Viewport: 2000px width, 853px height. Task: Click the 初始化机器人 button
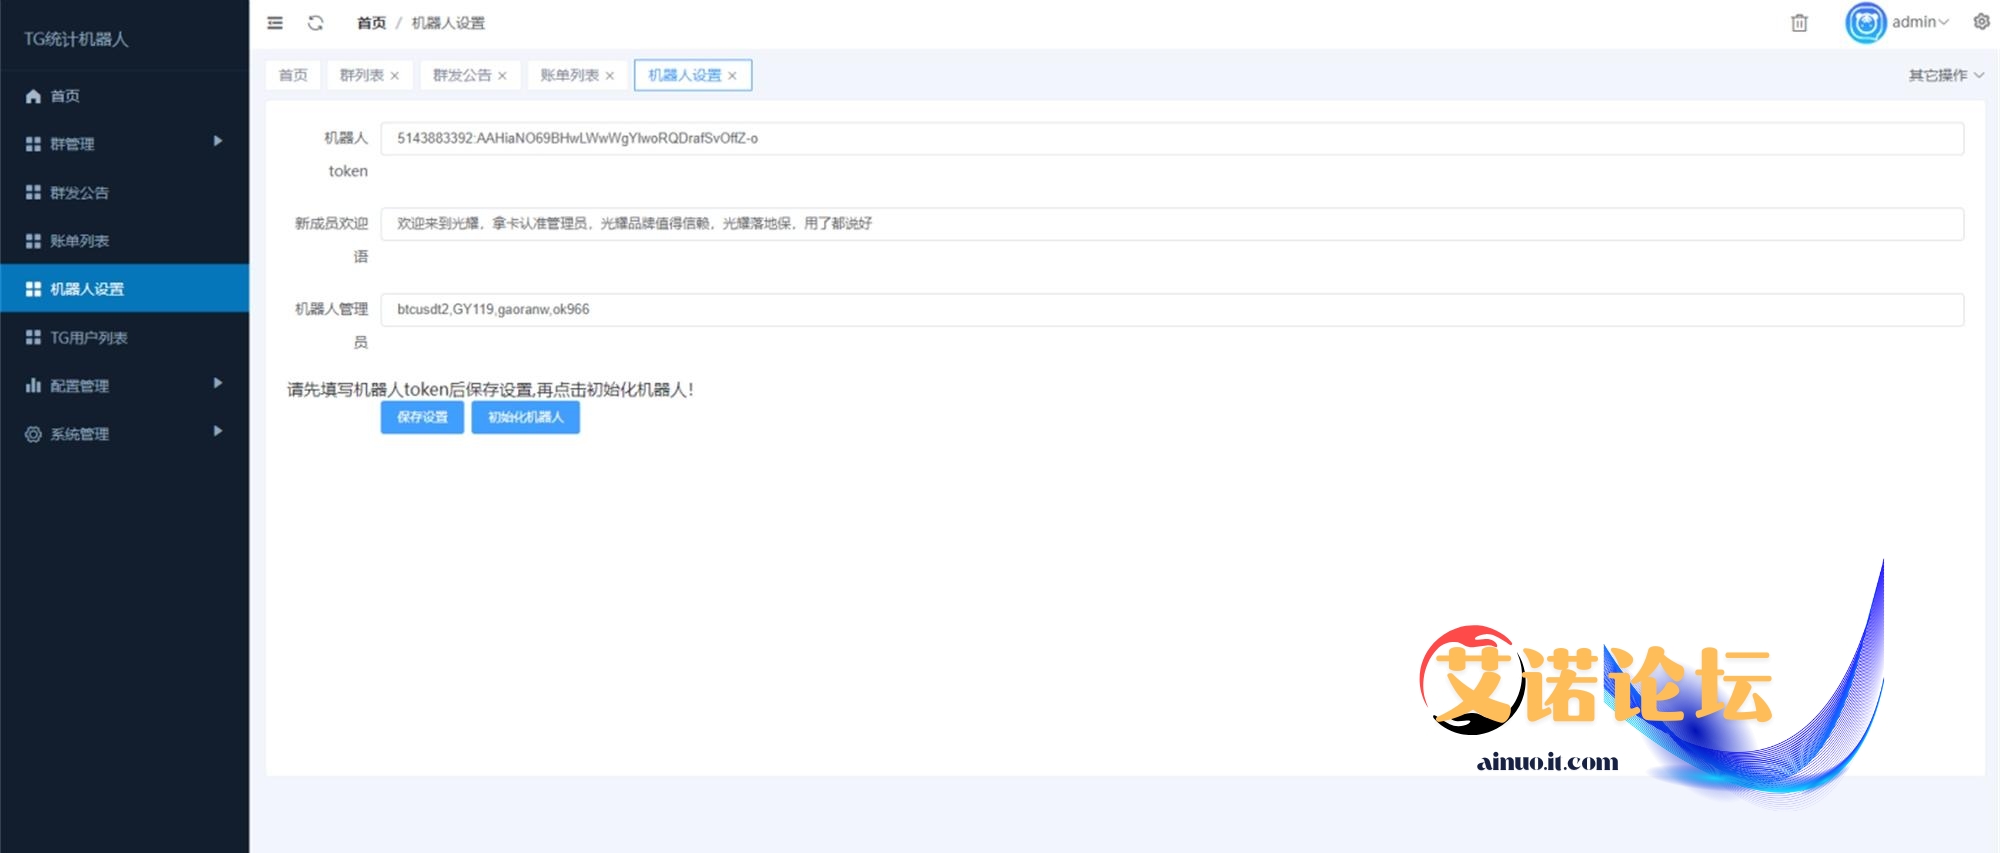tap(525, 417)
